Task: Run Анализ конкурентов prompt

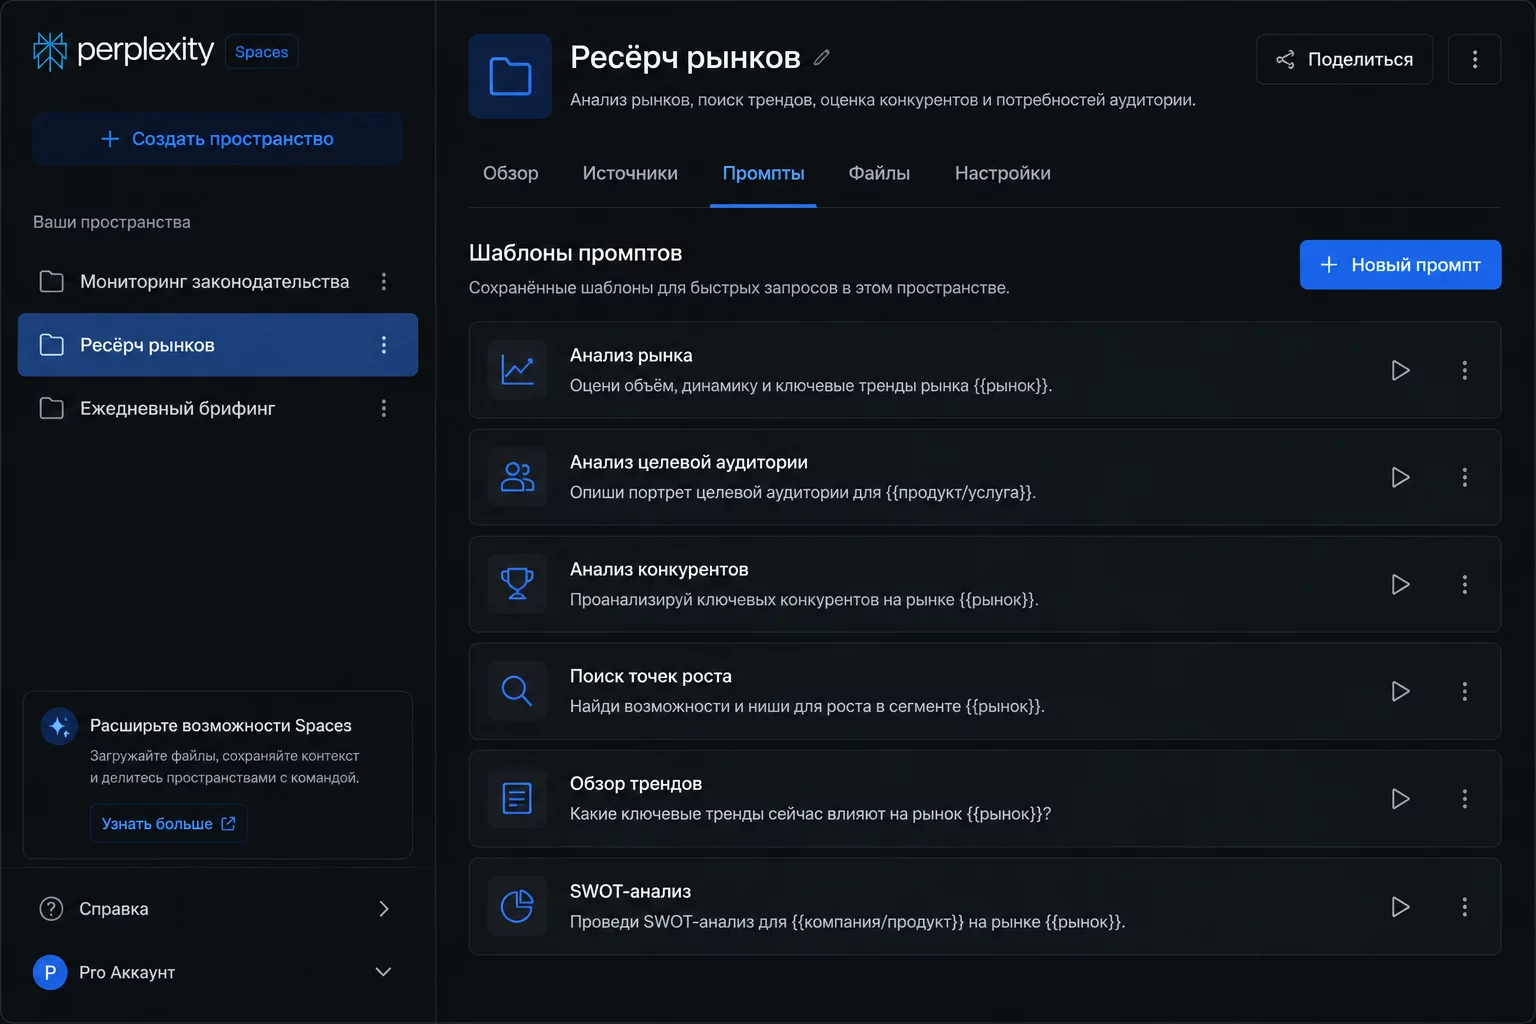Action: pyautogui.click(x=1401, y=584)
